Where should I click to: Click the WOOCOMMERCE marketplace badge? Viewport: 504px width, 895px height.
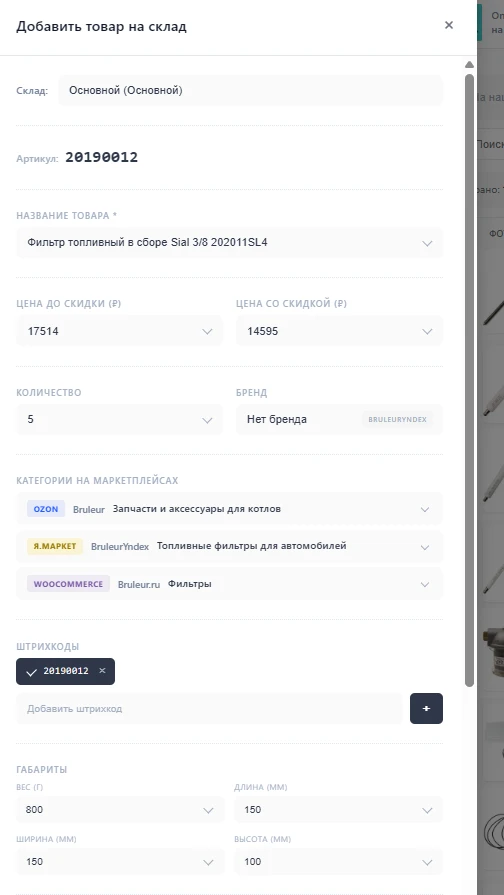(x=68, y=584)
